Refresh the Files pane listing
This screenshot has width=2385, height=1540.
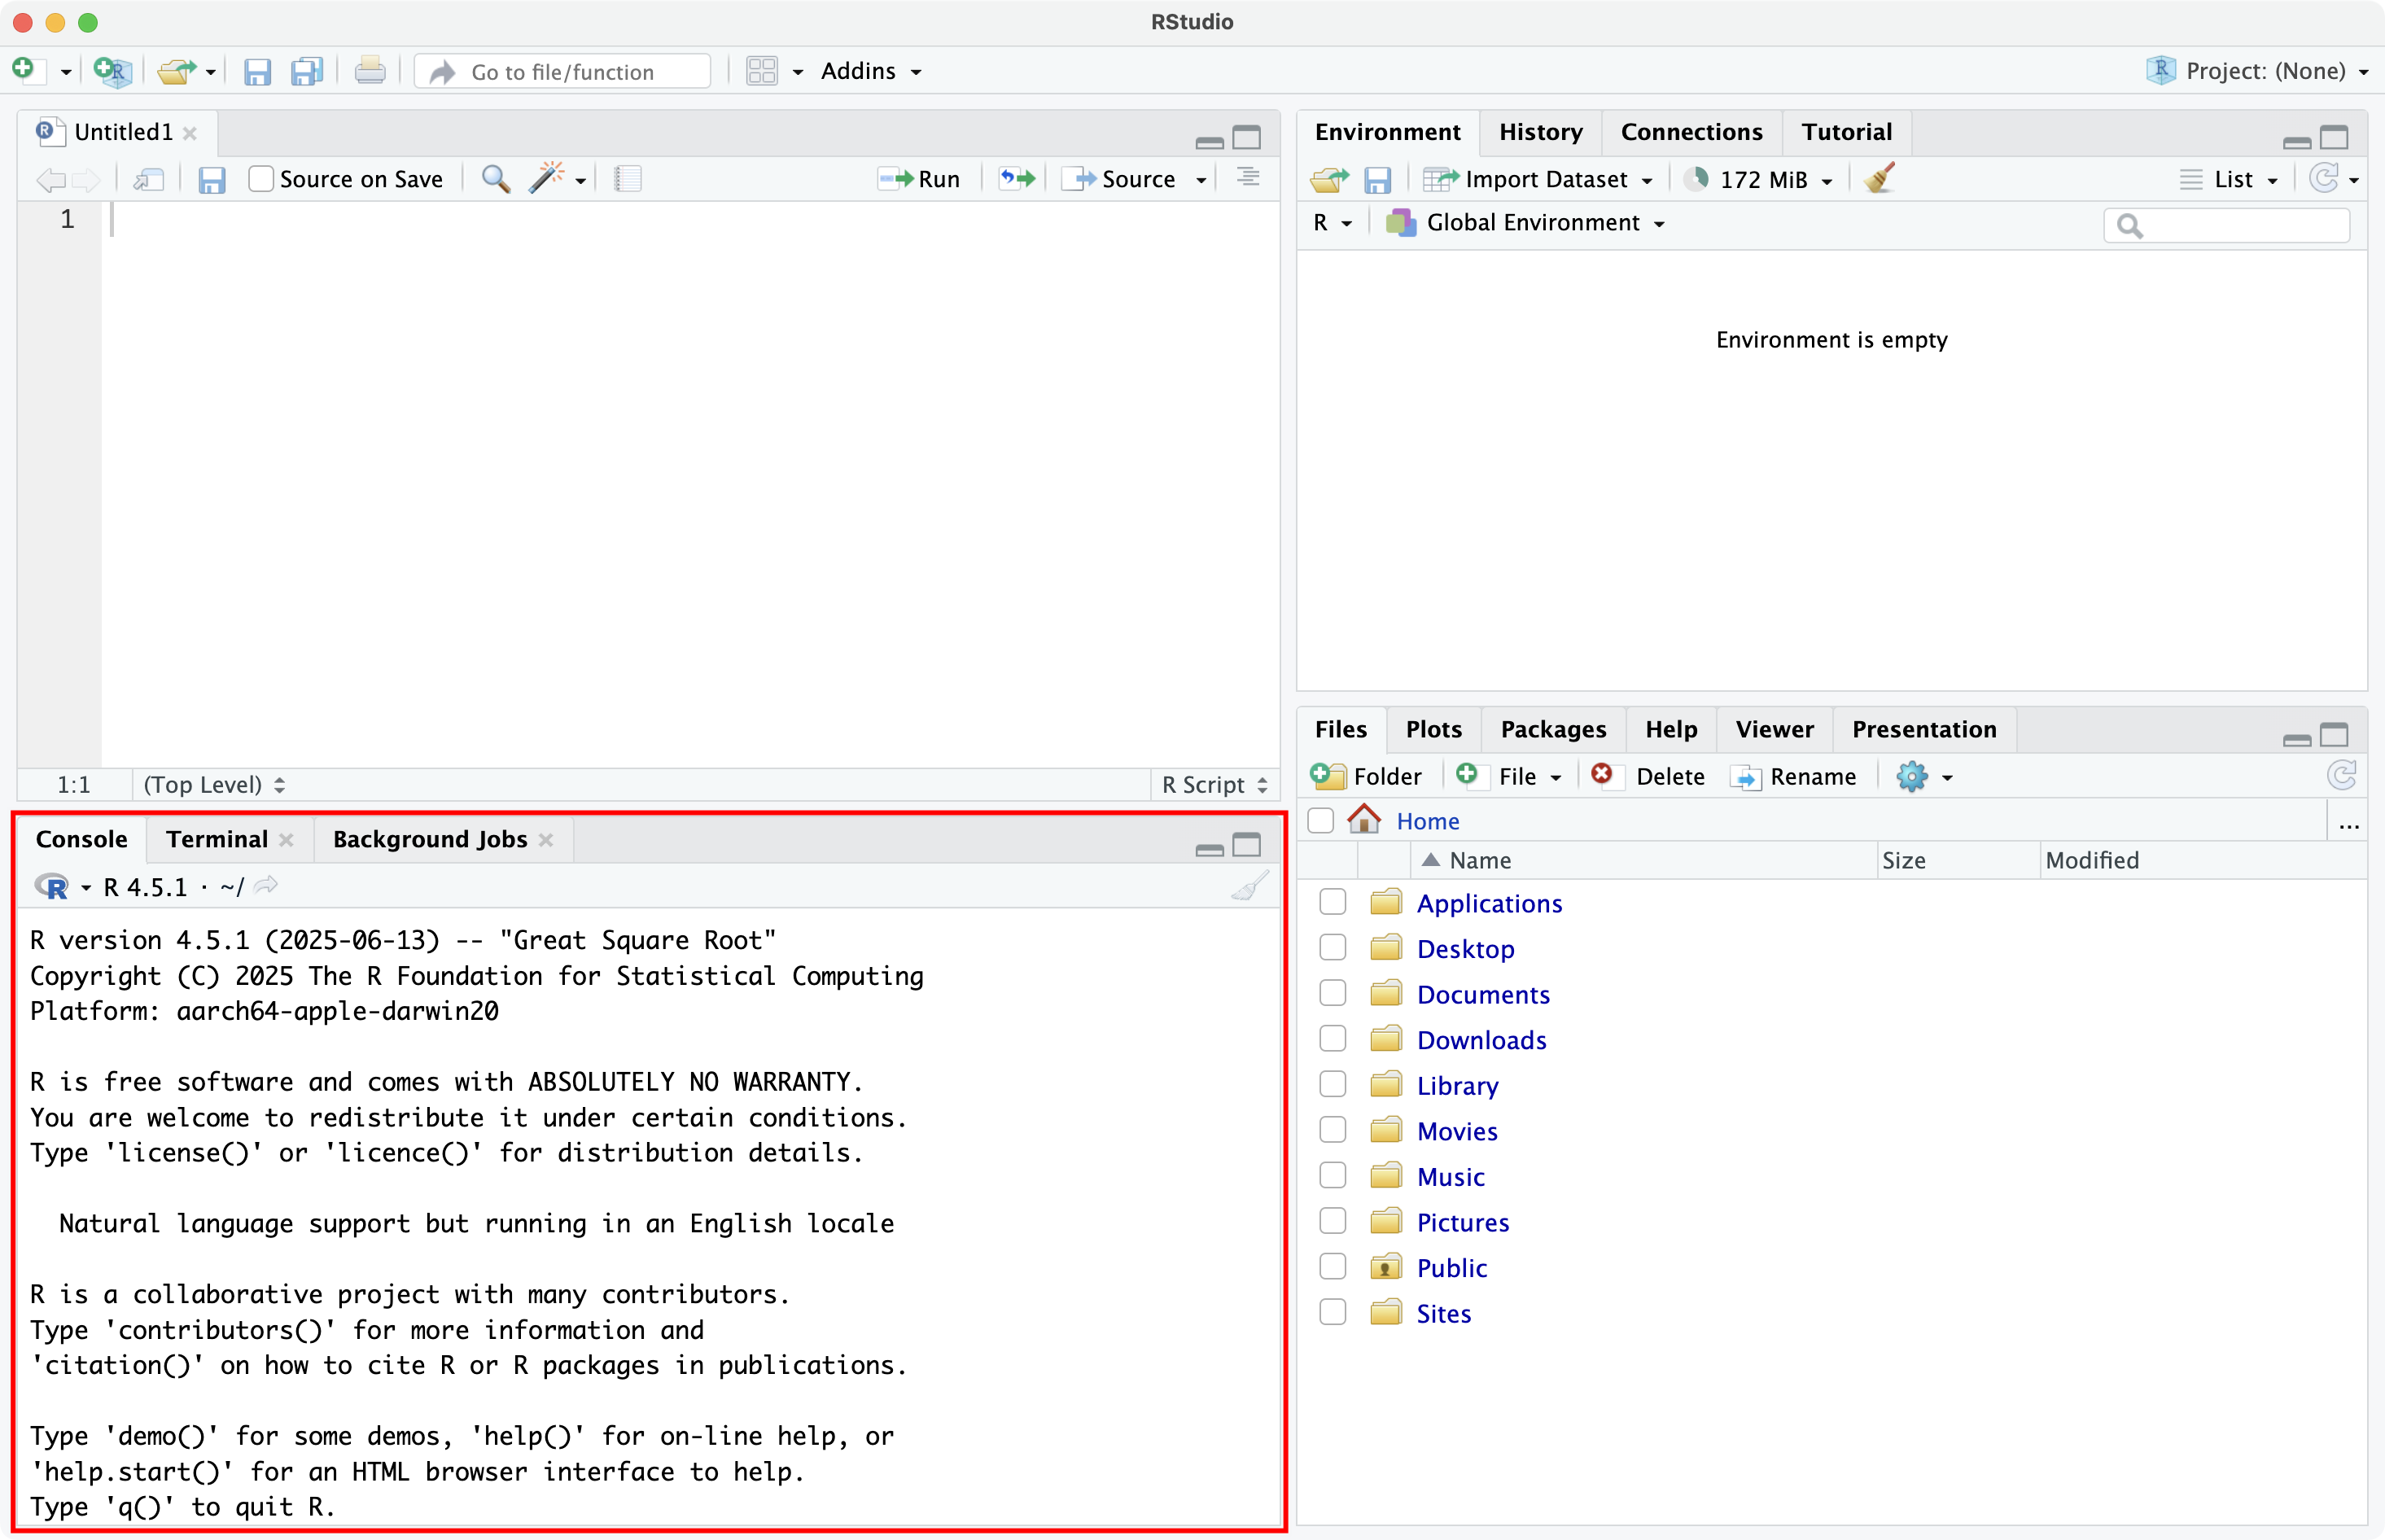pos(2342,775)
